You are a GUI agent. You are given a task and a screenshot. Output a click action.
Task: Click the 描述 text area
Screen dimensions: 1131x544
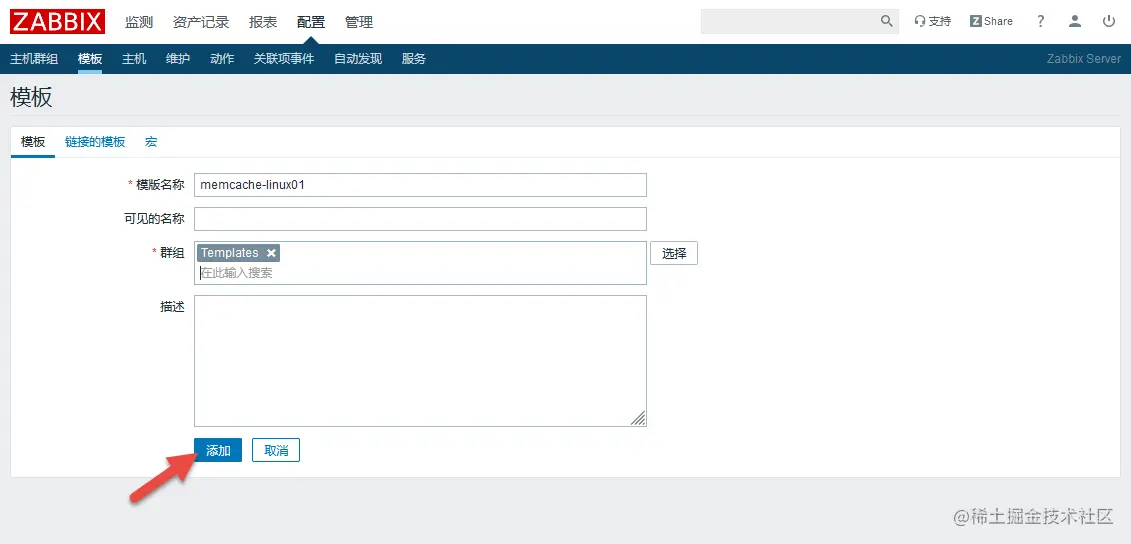(421, 361)
